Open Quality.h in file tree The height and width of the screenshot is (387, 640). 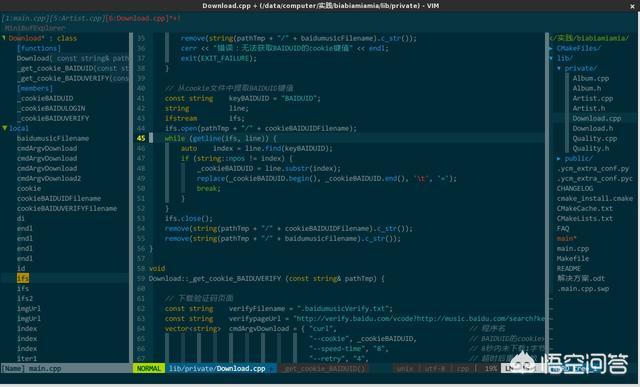[591, 148]
